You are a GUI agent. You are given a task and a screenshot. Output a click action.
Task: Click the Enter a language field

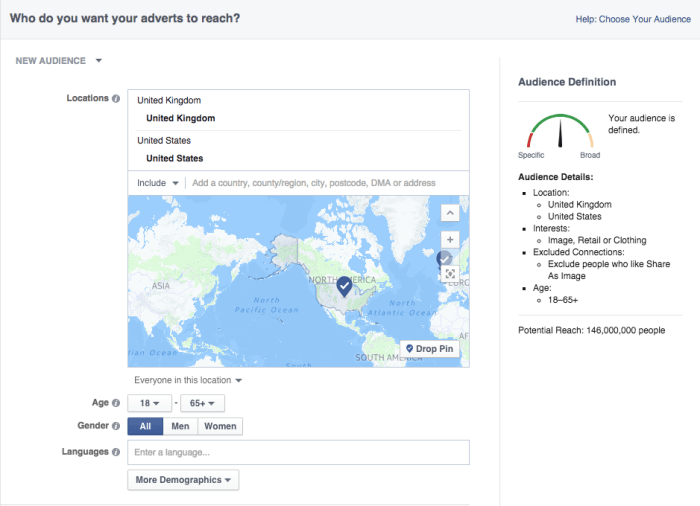pyautogui.click(x=298, y=452)
